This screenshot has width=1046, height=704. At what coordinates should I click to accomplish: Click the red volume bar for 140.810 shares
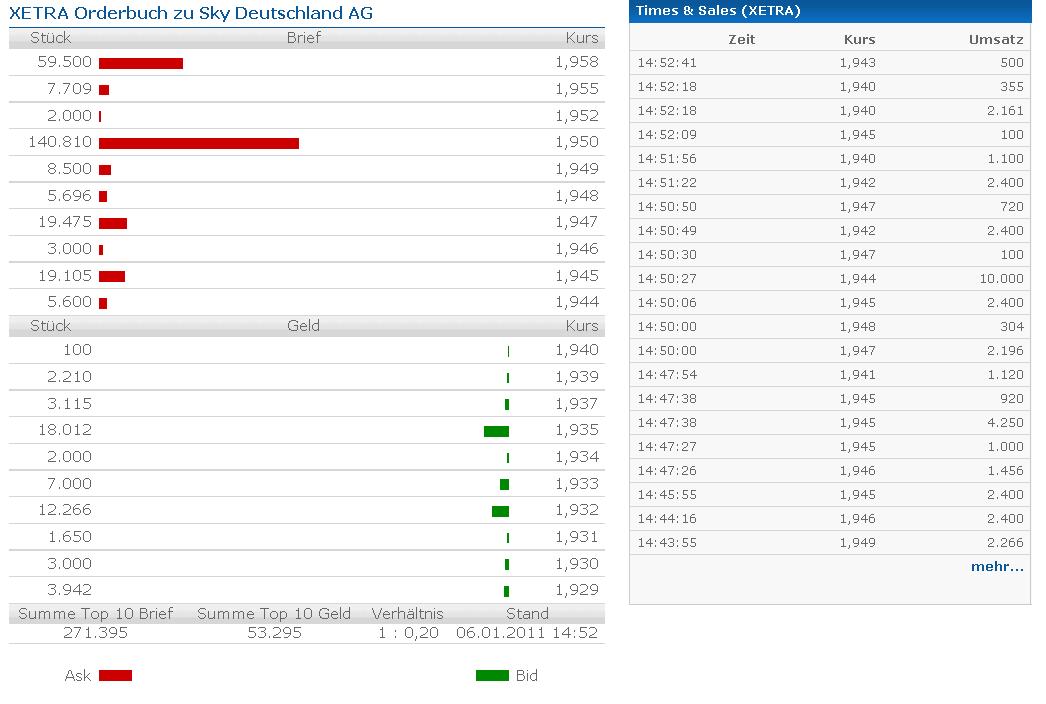click(x=199, y=143)
